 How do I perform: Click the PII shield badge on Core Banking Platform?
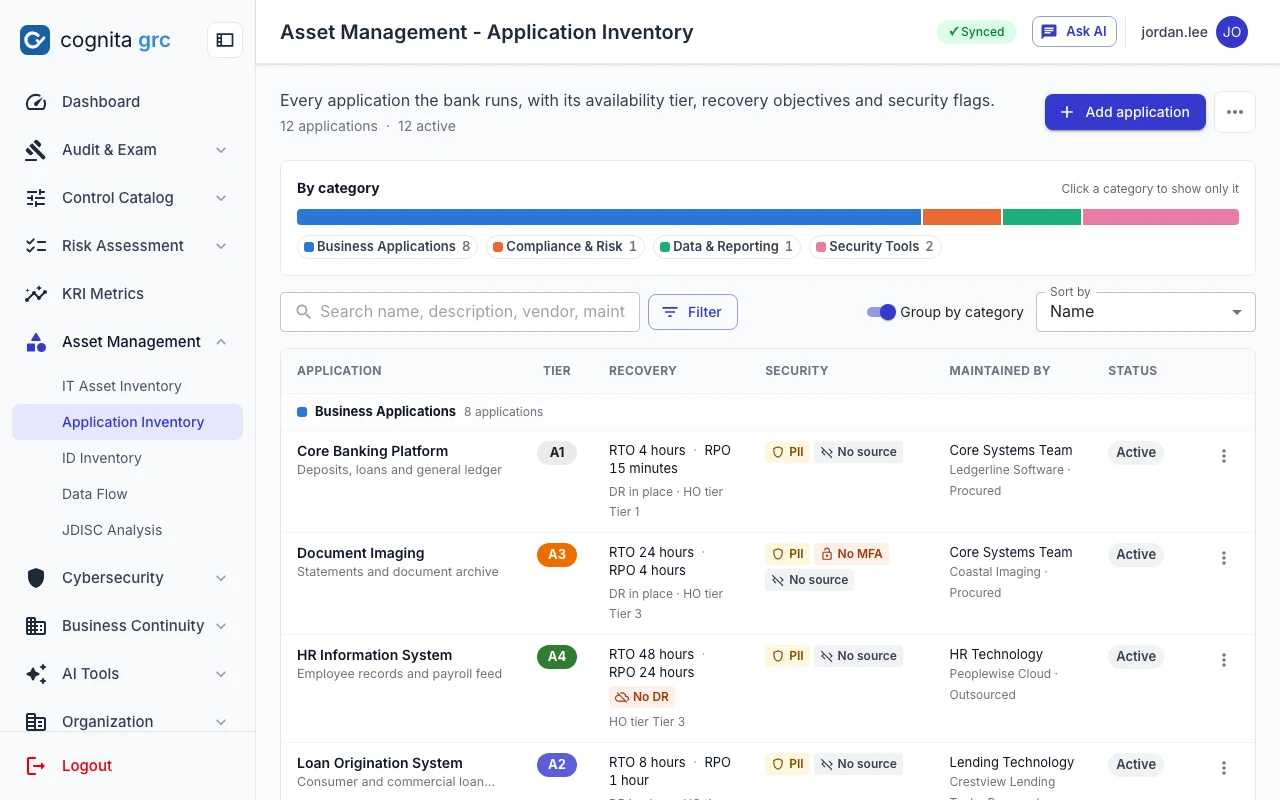[788, 452]
